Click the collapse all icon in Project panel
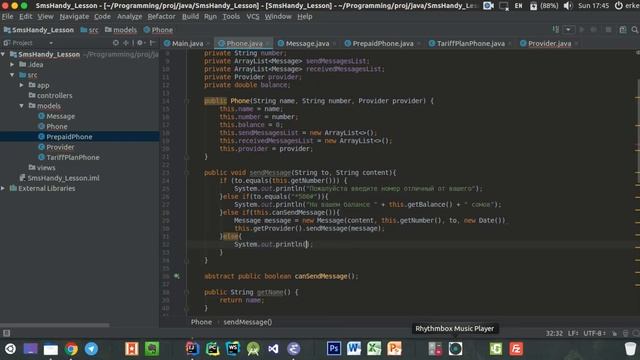640x360 pixels. coord(126,42)
